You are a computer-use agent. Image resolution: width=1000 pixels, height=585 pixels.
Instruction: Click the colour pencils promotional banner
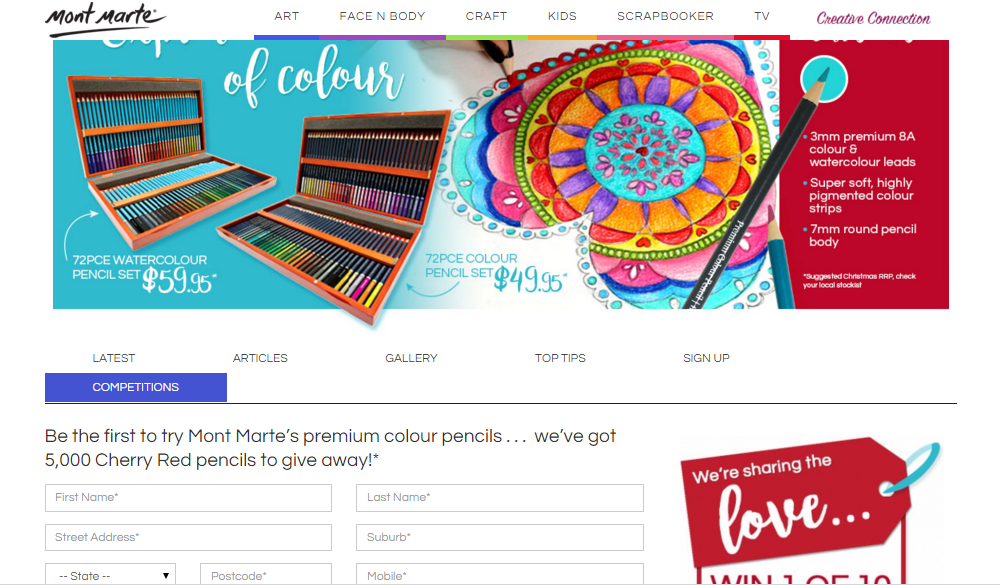[x=501, y=174]
